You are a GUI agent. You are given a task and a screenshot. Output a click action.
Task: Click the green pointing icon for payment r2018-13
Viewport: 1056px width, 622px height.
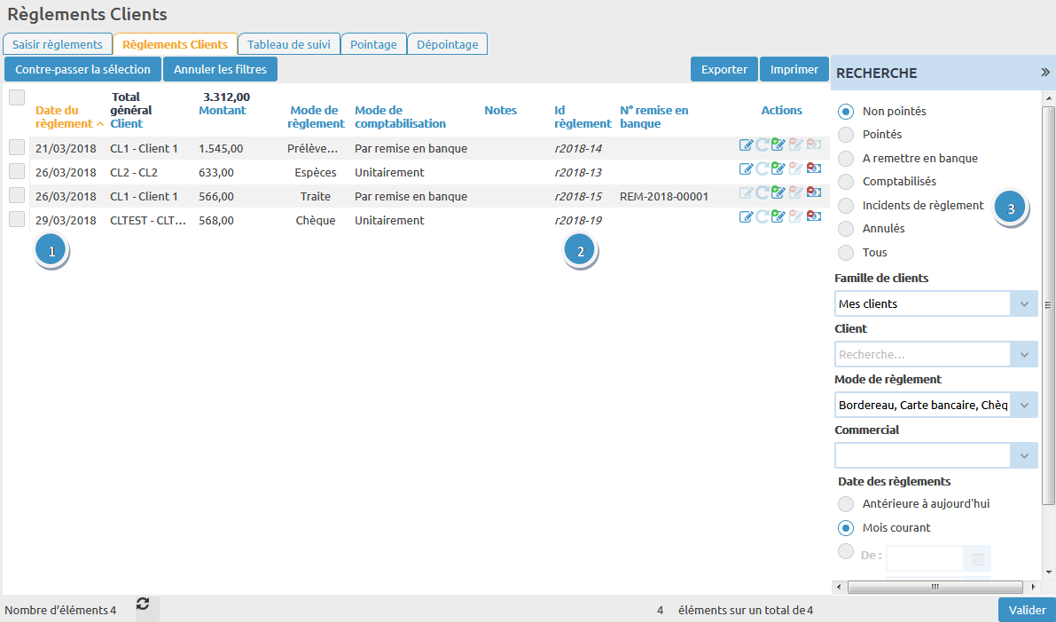[x=778, y=170]
